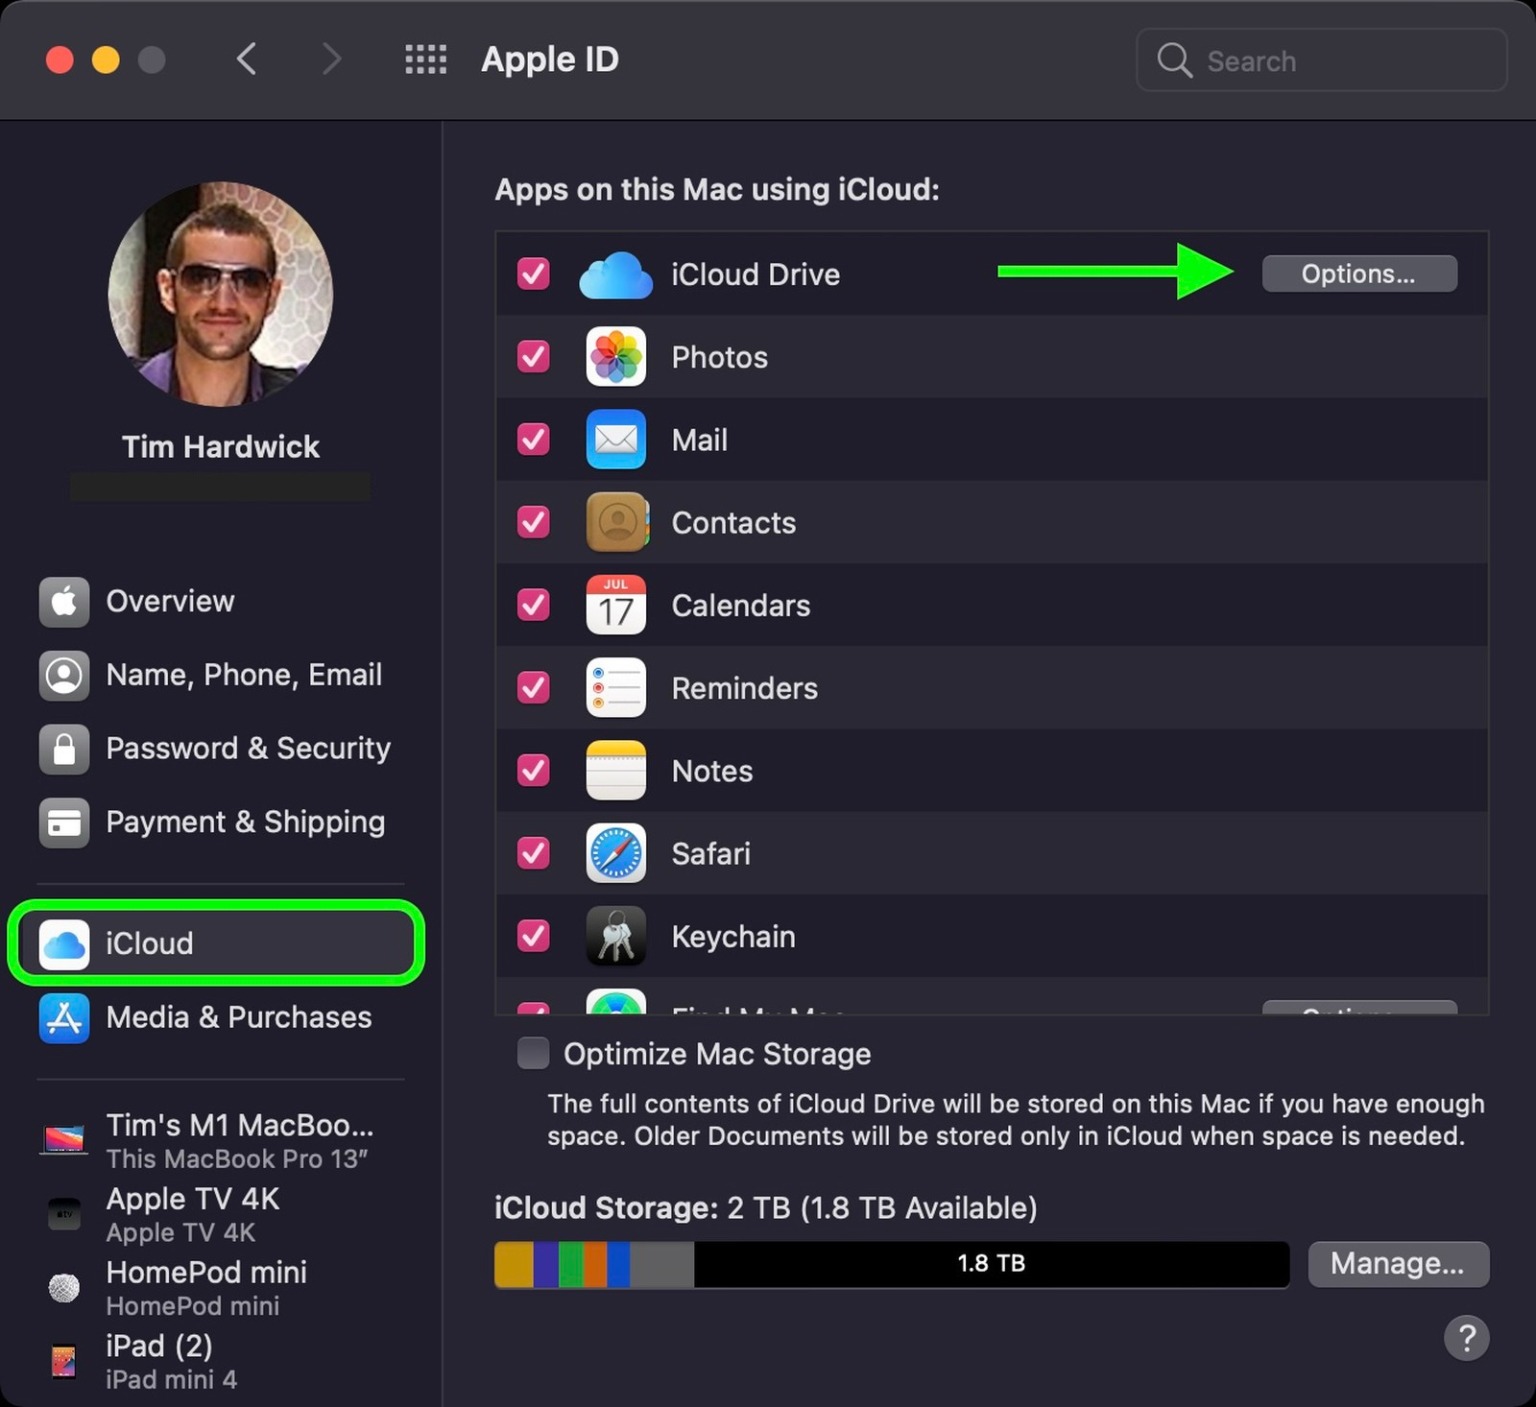The width and height of the screenshot is (1536, 1407).
Task: Click the Photos row label
Action: [x=719, y=357]
